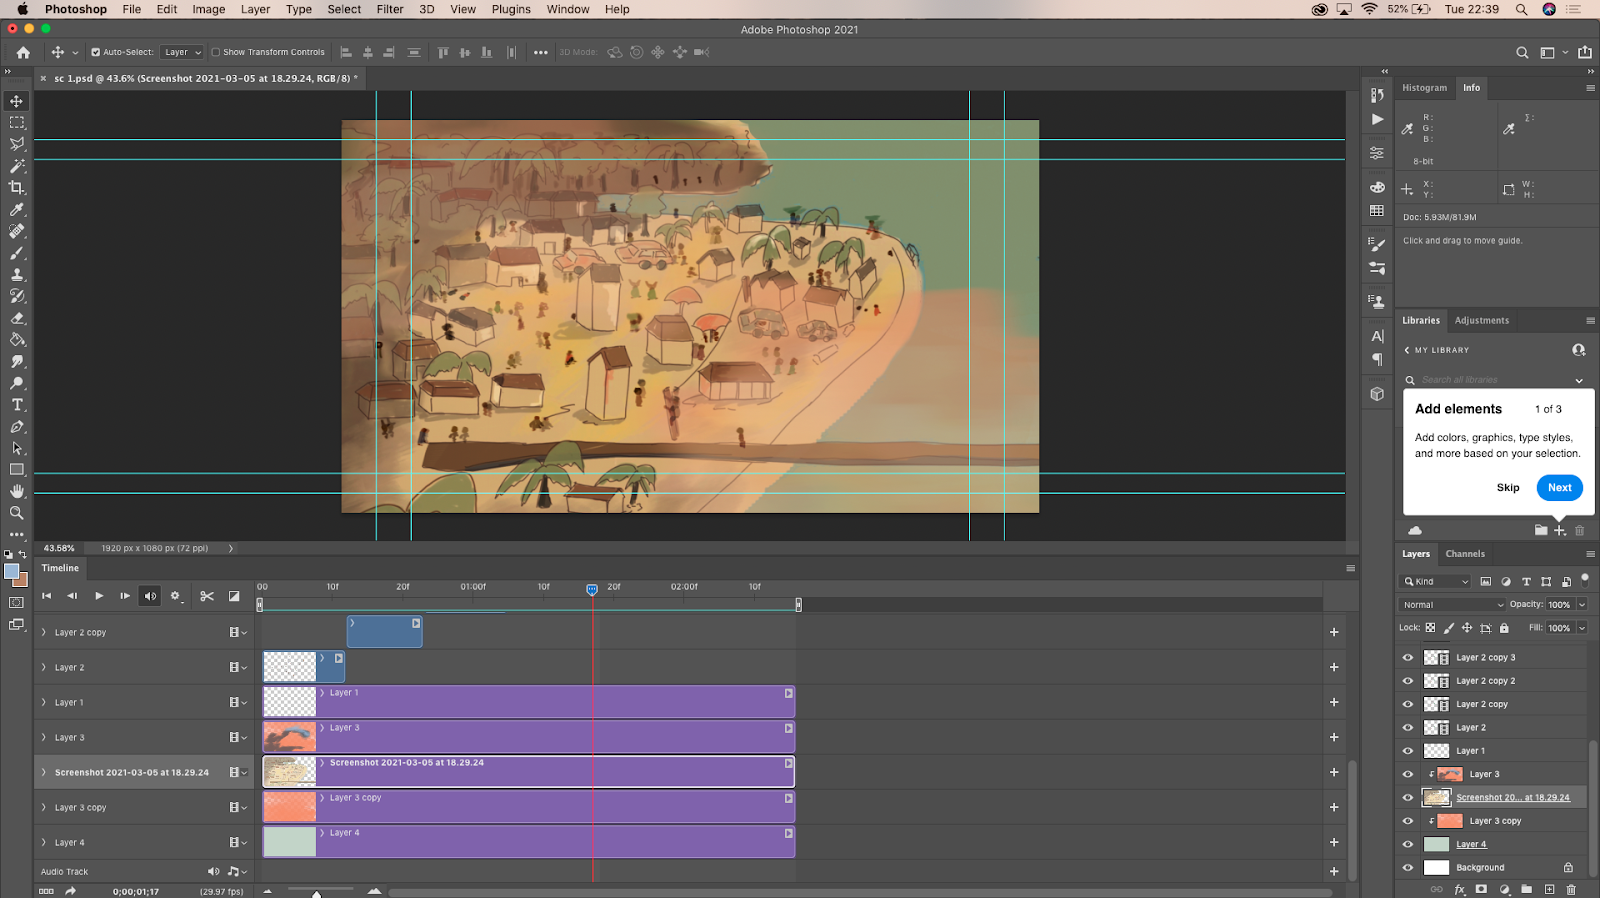
Task: Select the Zoom tool
Action: (x=17, y=513)
